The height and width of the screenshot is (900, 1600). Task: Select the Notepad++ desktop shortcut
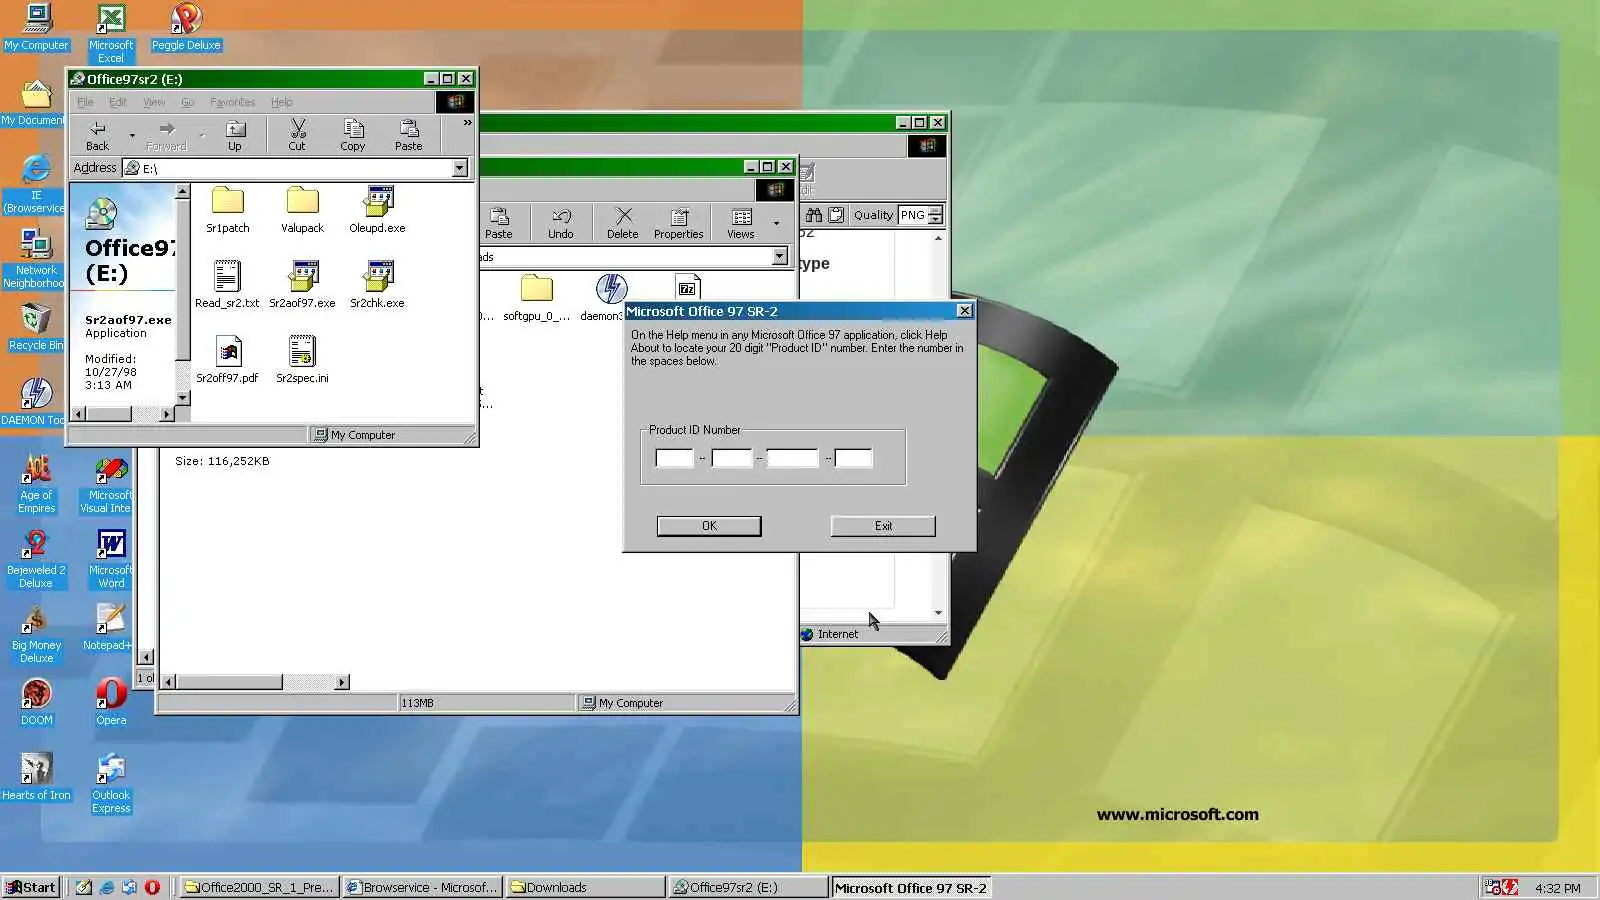tap(108, 627)
